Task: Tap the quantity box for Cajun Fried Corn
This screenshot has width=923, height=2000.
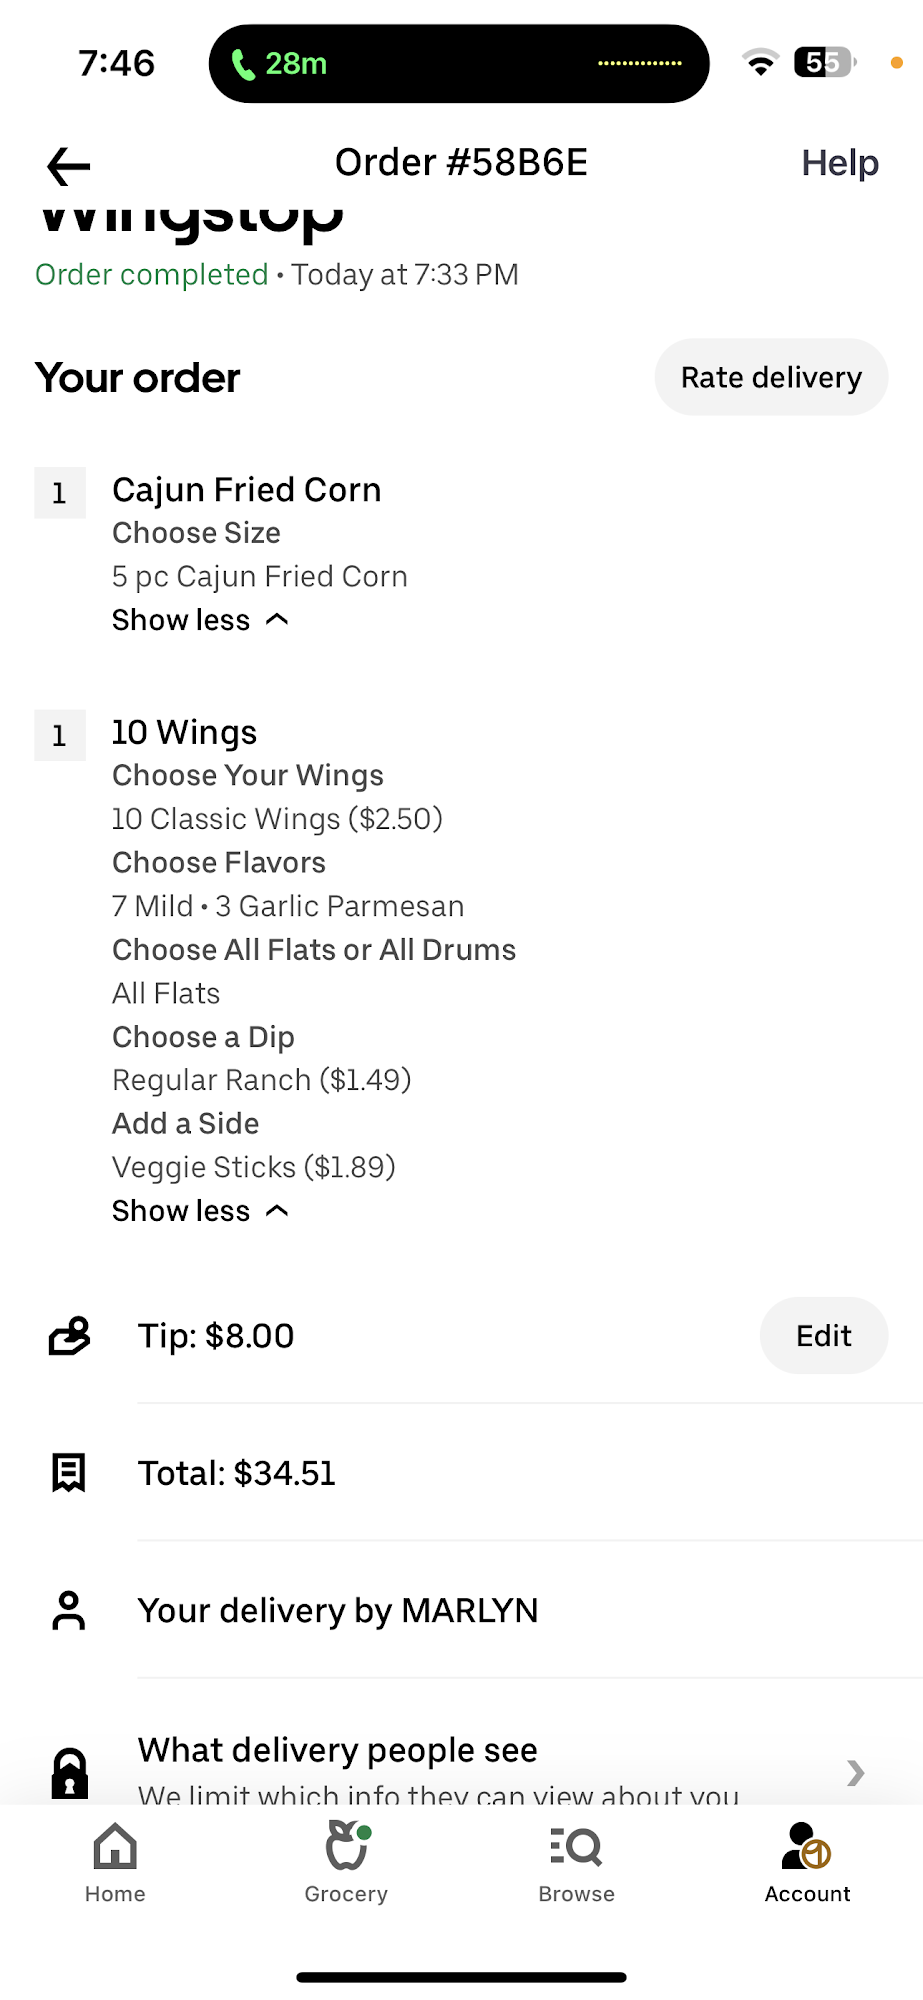Action: (60, 493)
